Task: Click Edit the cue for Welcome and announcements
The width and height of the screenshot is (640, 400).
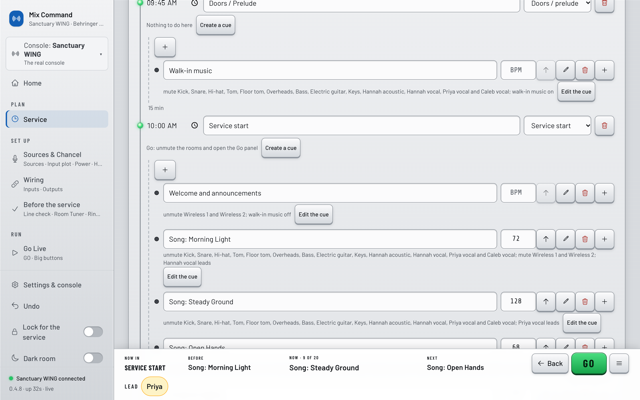Action: pyautogui.click(x=313, y=214)
